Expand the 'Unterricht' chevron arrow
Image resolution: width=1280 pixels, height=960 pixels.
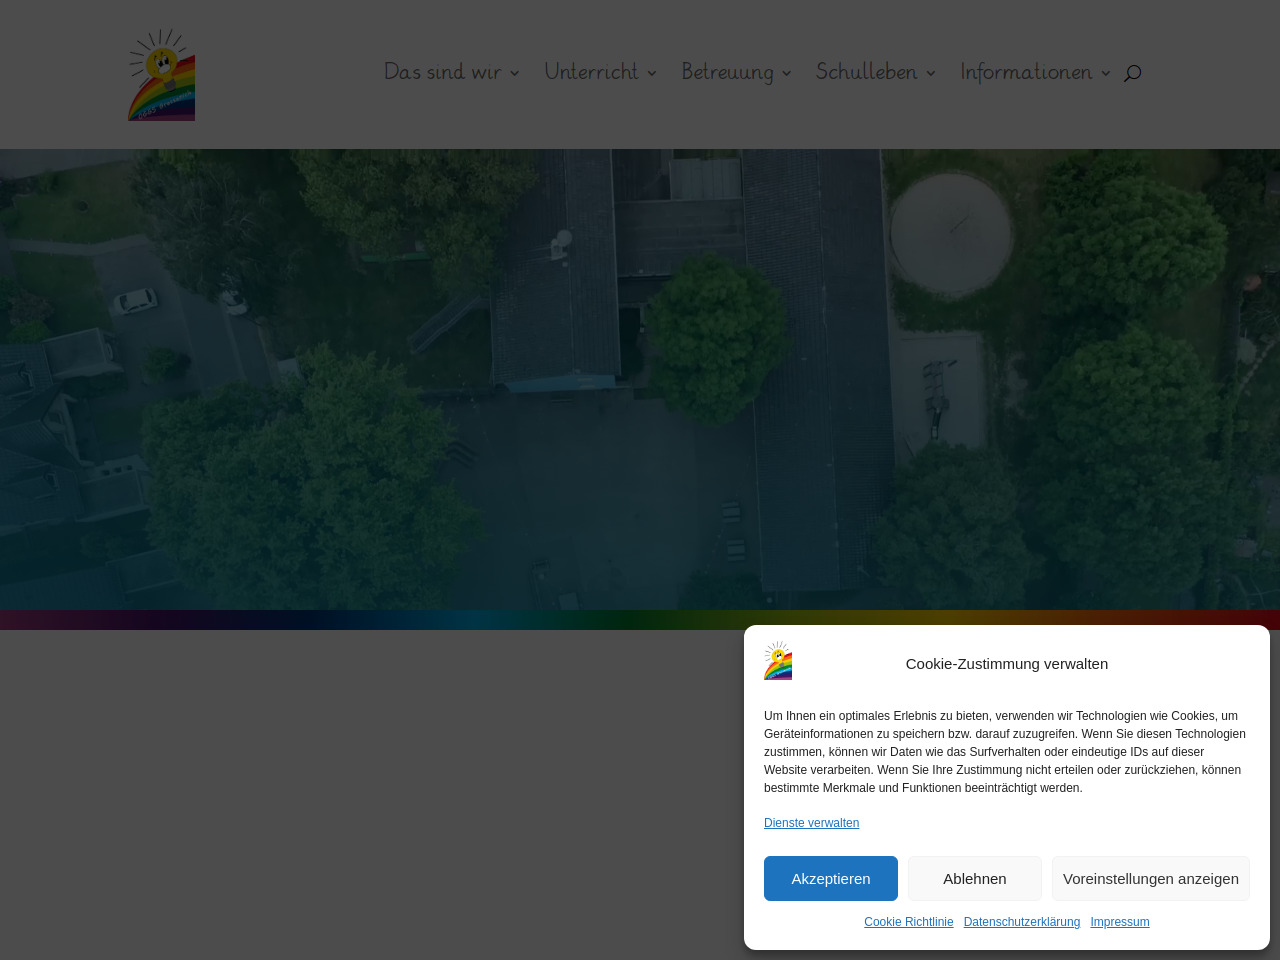point(652,73)
